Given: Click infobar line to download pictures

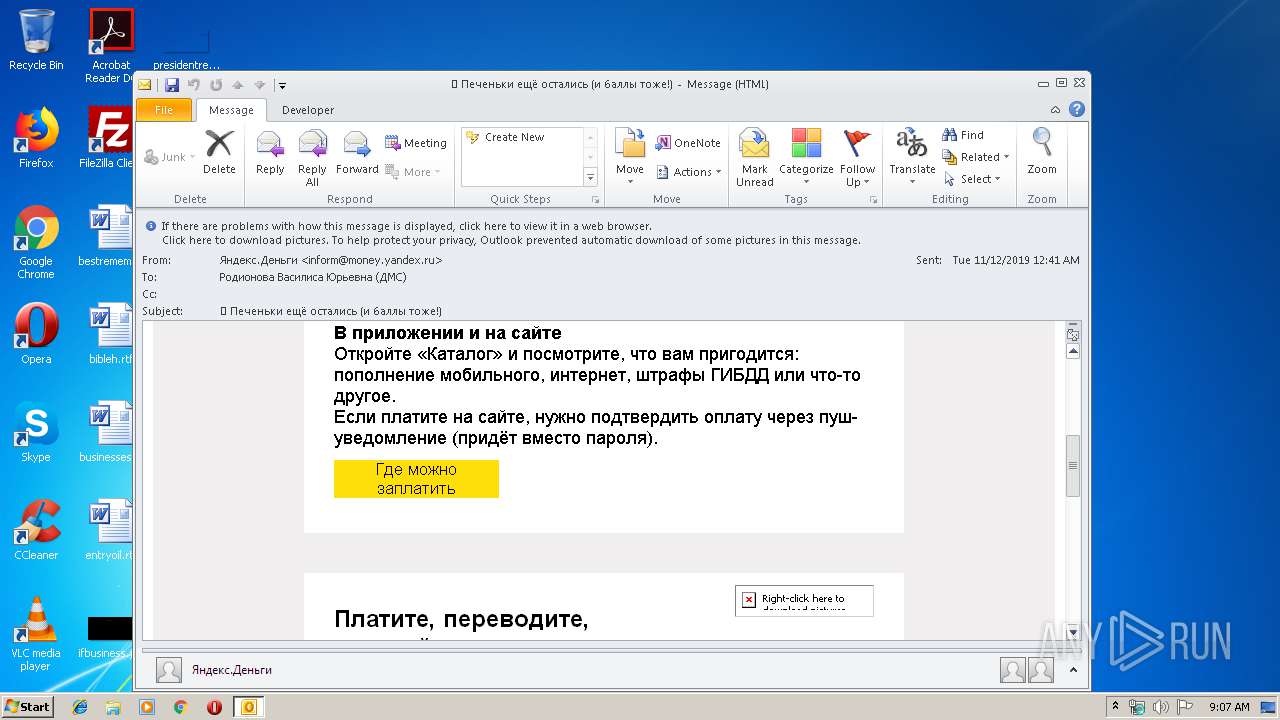Looking at the screenshot, I should click(510, 240).
